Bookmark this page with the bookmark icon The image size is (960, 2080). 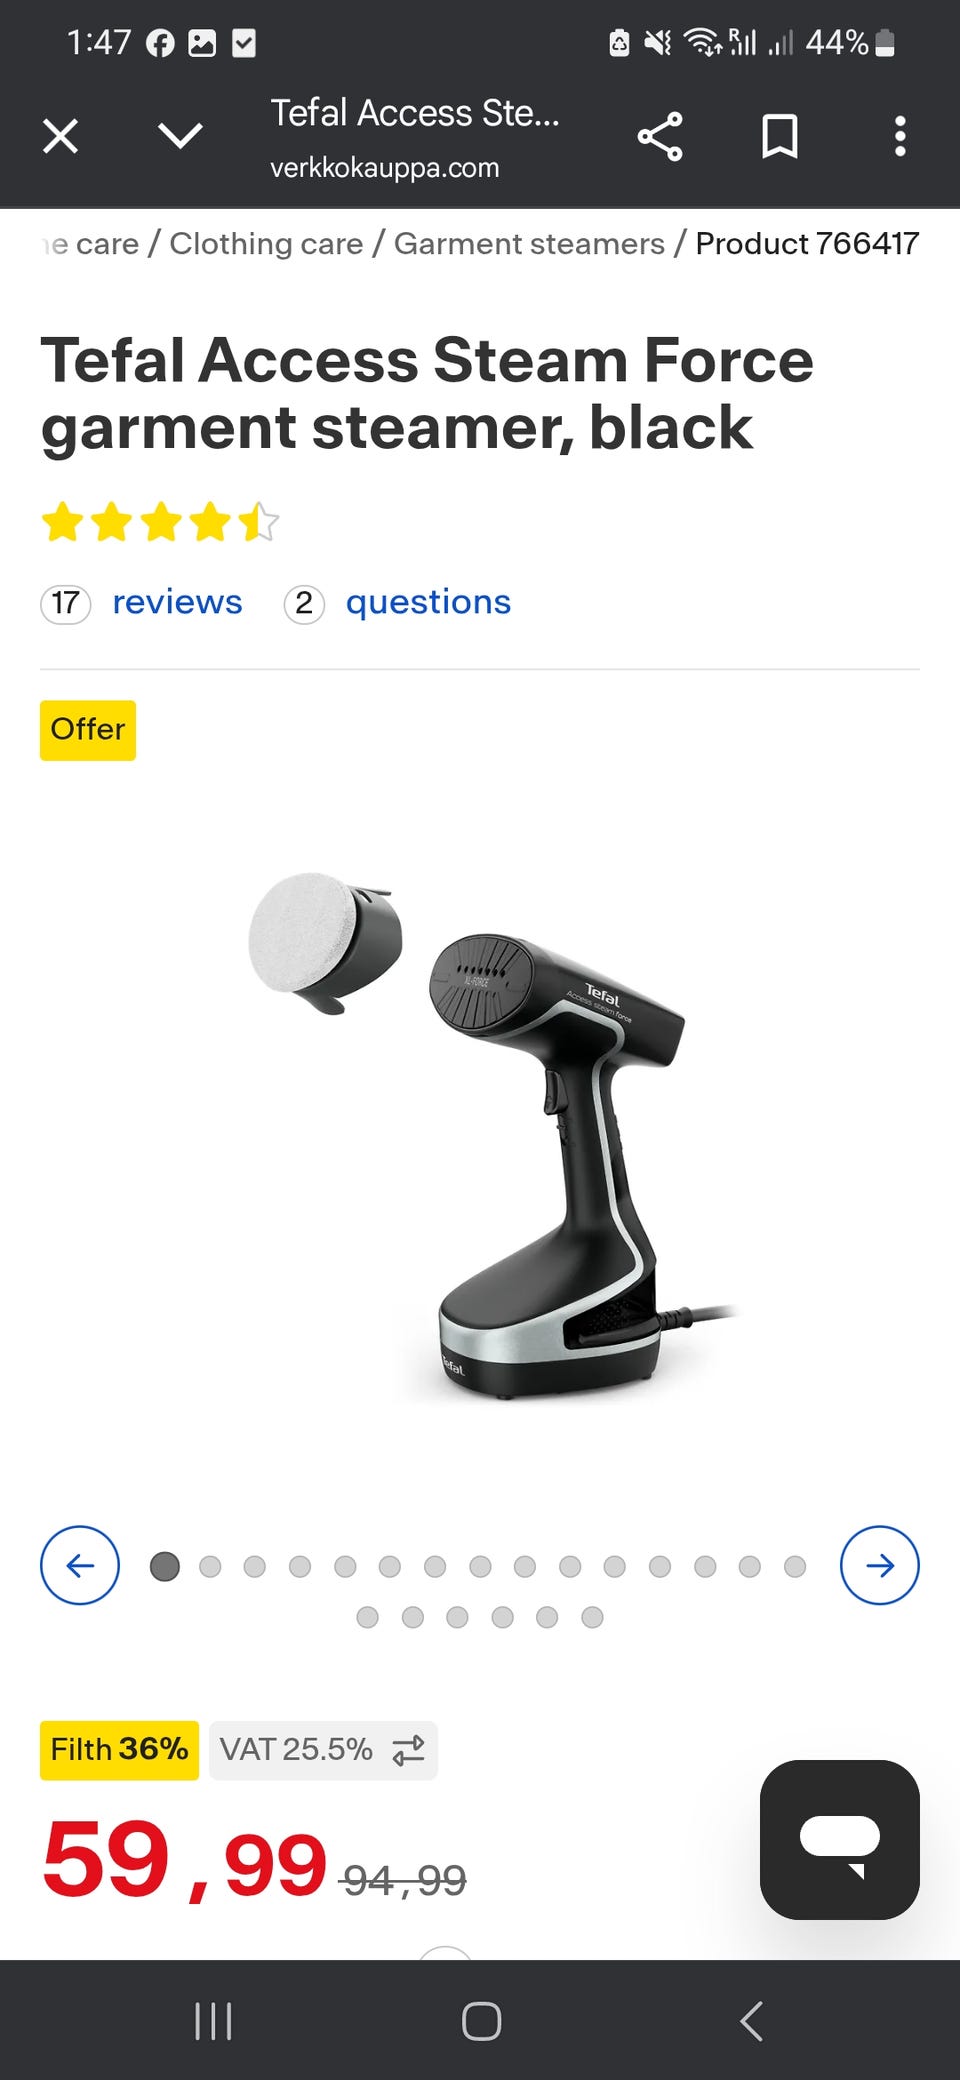coord(780,136)
